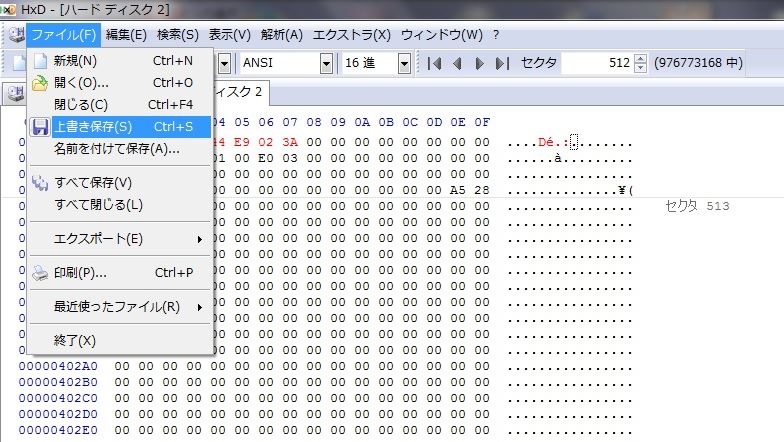This screenshot has width=784, height=442.
Task: Open the ? help menu
Action: coord(496,34)
